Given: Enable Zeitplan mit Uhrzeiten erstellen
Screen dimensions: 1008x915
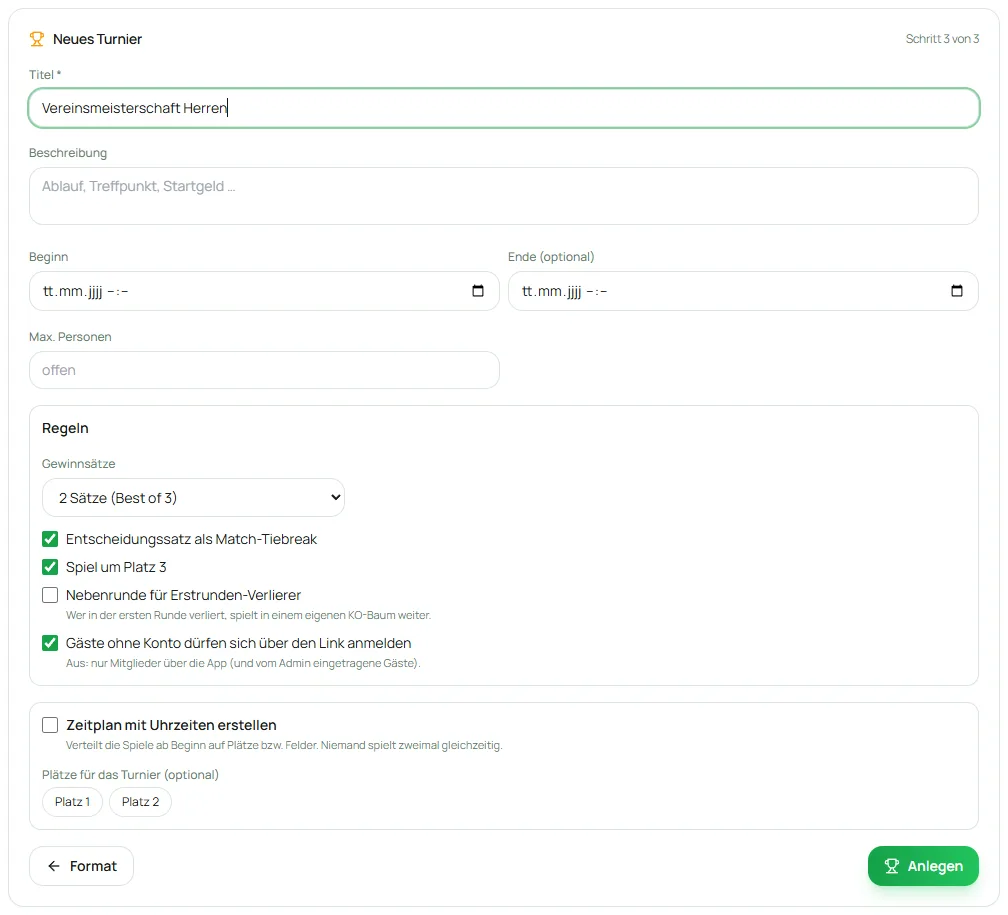Looking at the screenshot, I should [50, 725].
